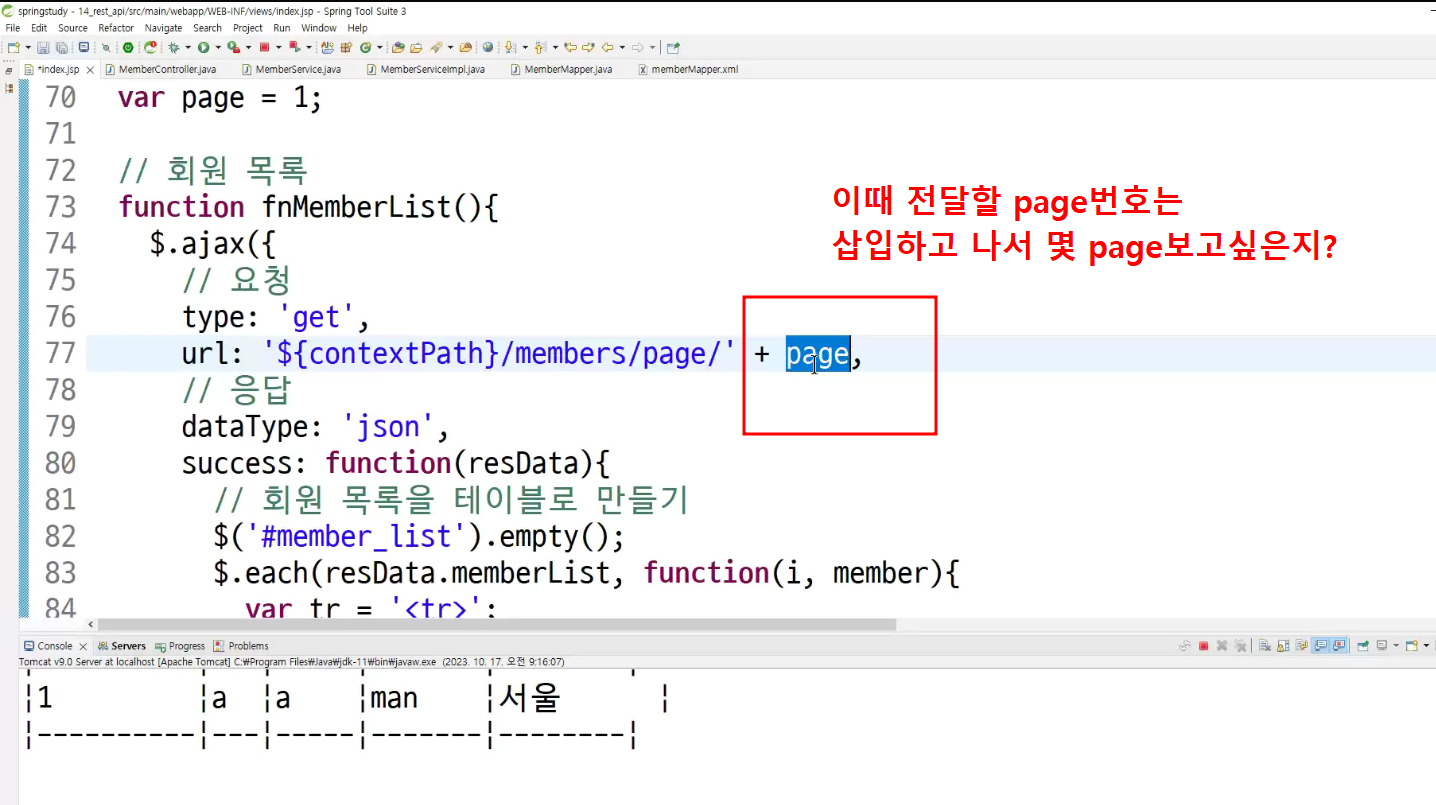Screen dimensions: 1436x805
Task: Open the Refactor menu
Action: pyautogui.click(x=116, y=28)
